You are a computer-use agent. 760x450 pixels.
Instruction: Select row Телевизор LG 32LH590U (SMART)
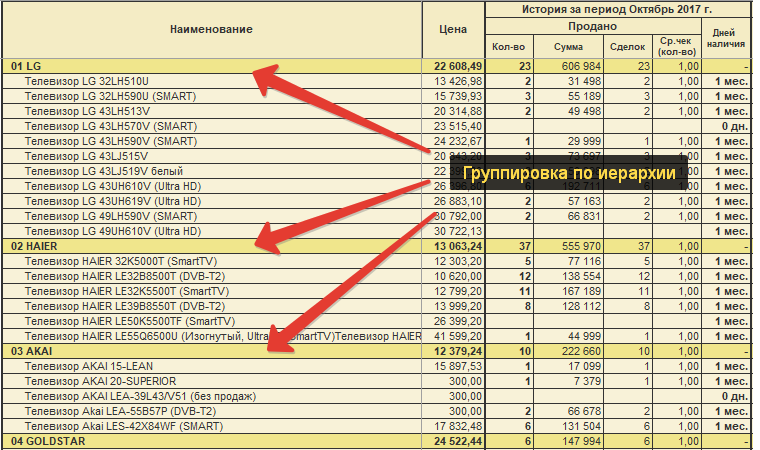(x=377, y=96)
